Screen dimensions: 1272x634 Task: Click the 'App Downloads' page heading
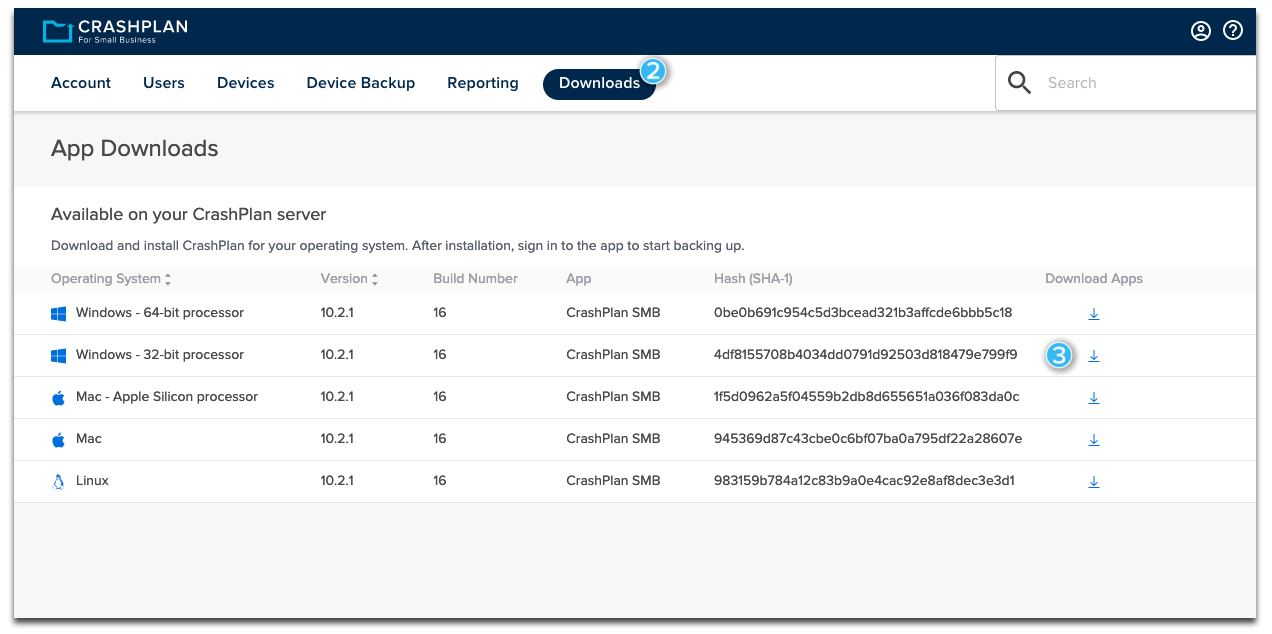(134, 149)
